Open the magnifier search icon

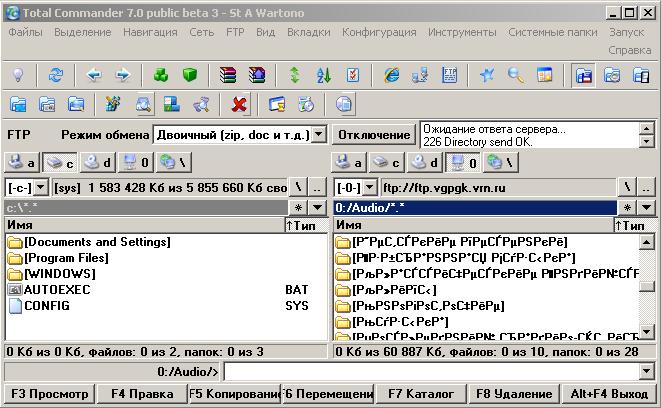[516, 75]
